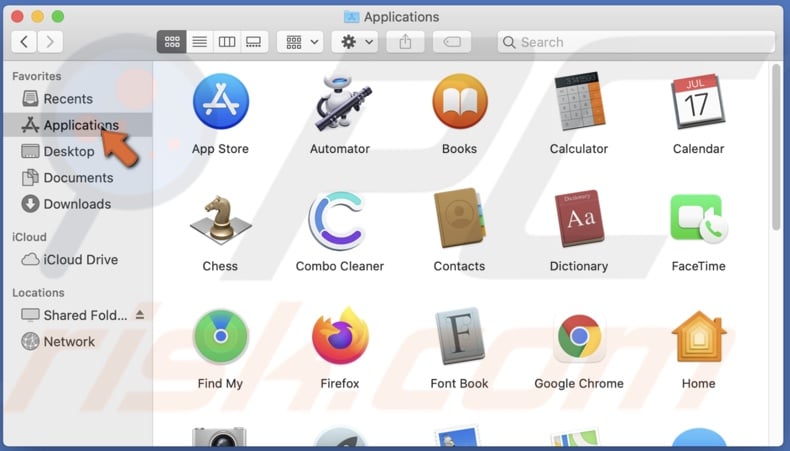Open the Find My app
This screenshot has height=451, width=790.
[x=220, y=337]
